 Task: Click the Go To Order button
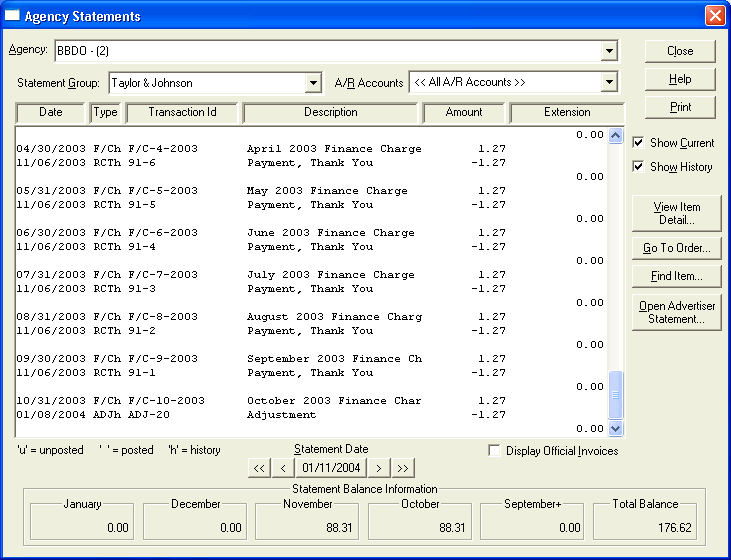tap(676, 248)
